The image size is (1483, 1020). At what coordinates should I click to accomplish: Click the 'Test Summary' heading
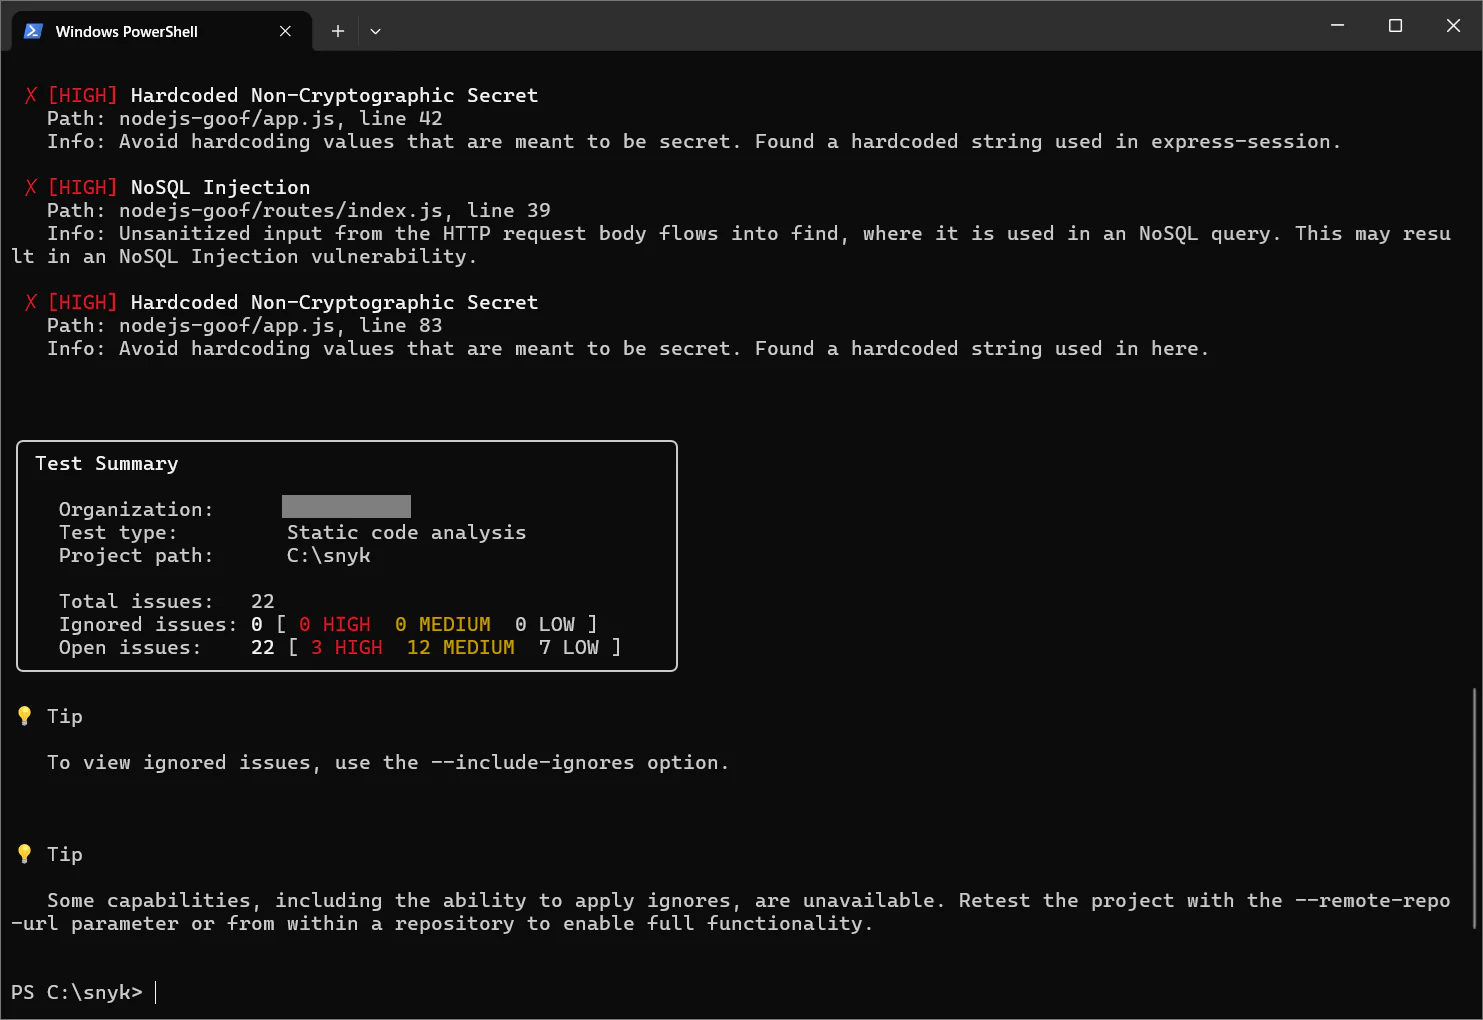pyautogui.click(x=107, y=463)
